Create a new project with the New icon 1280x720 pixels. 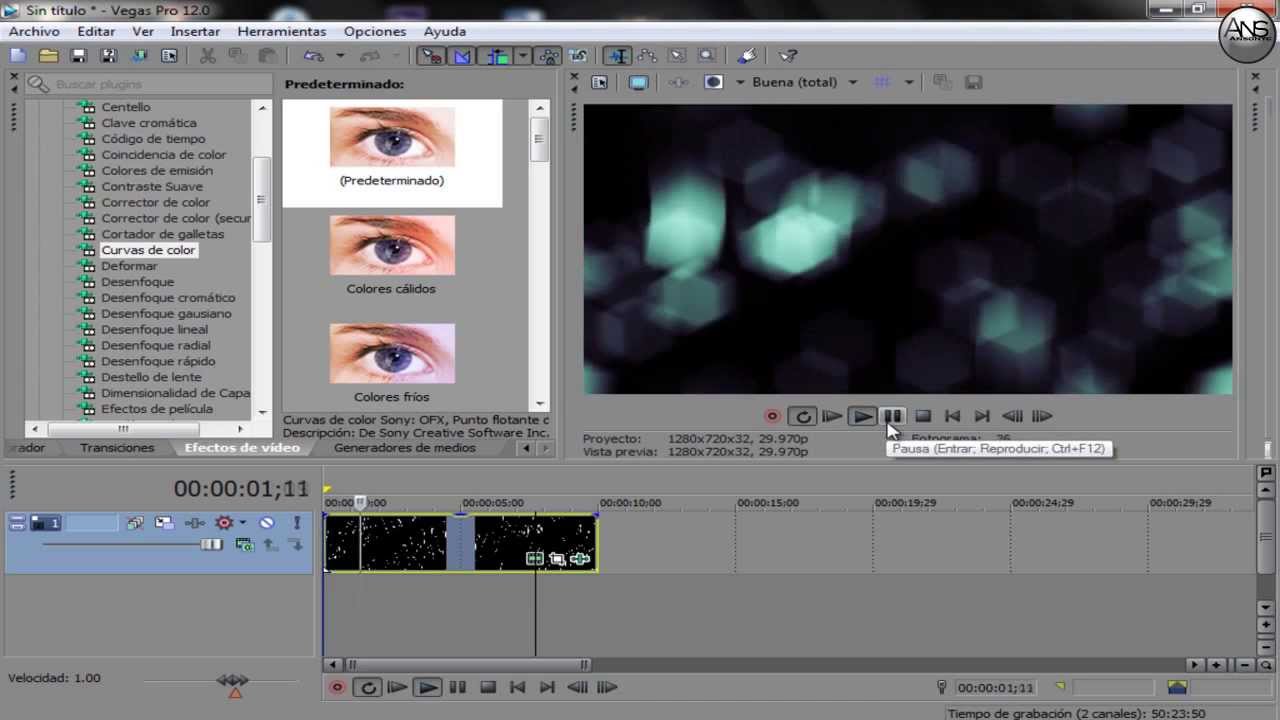(18, 56)
